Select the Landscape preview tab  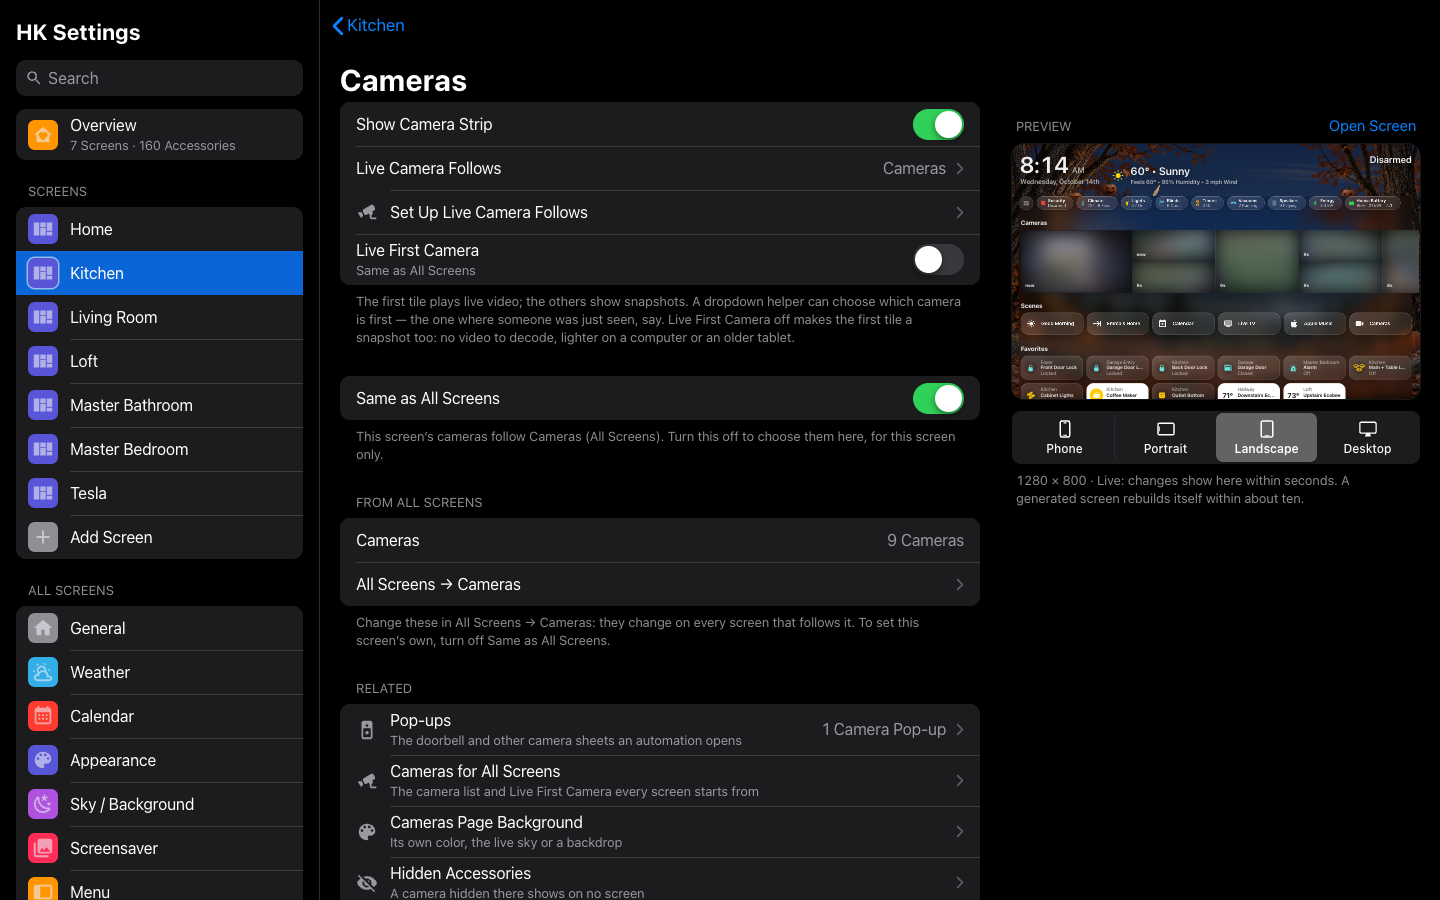1266,438
